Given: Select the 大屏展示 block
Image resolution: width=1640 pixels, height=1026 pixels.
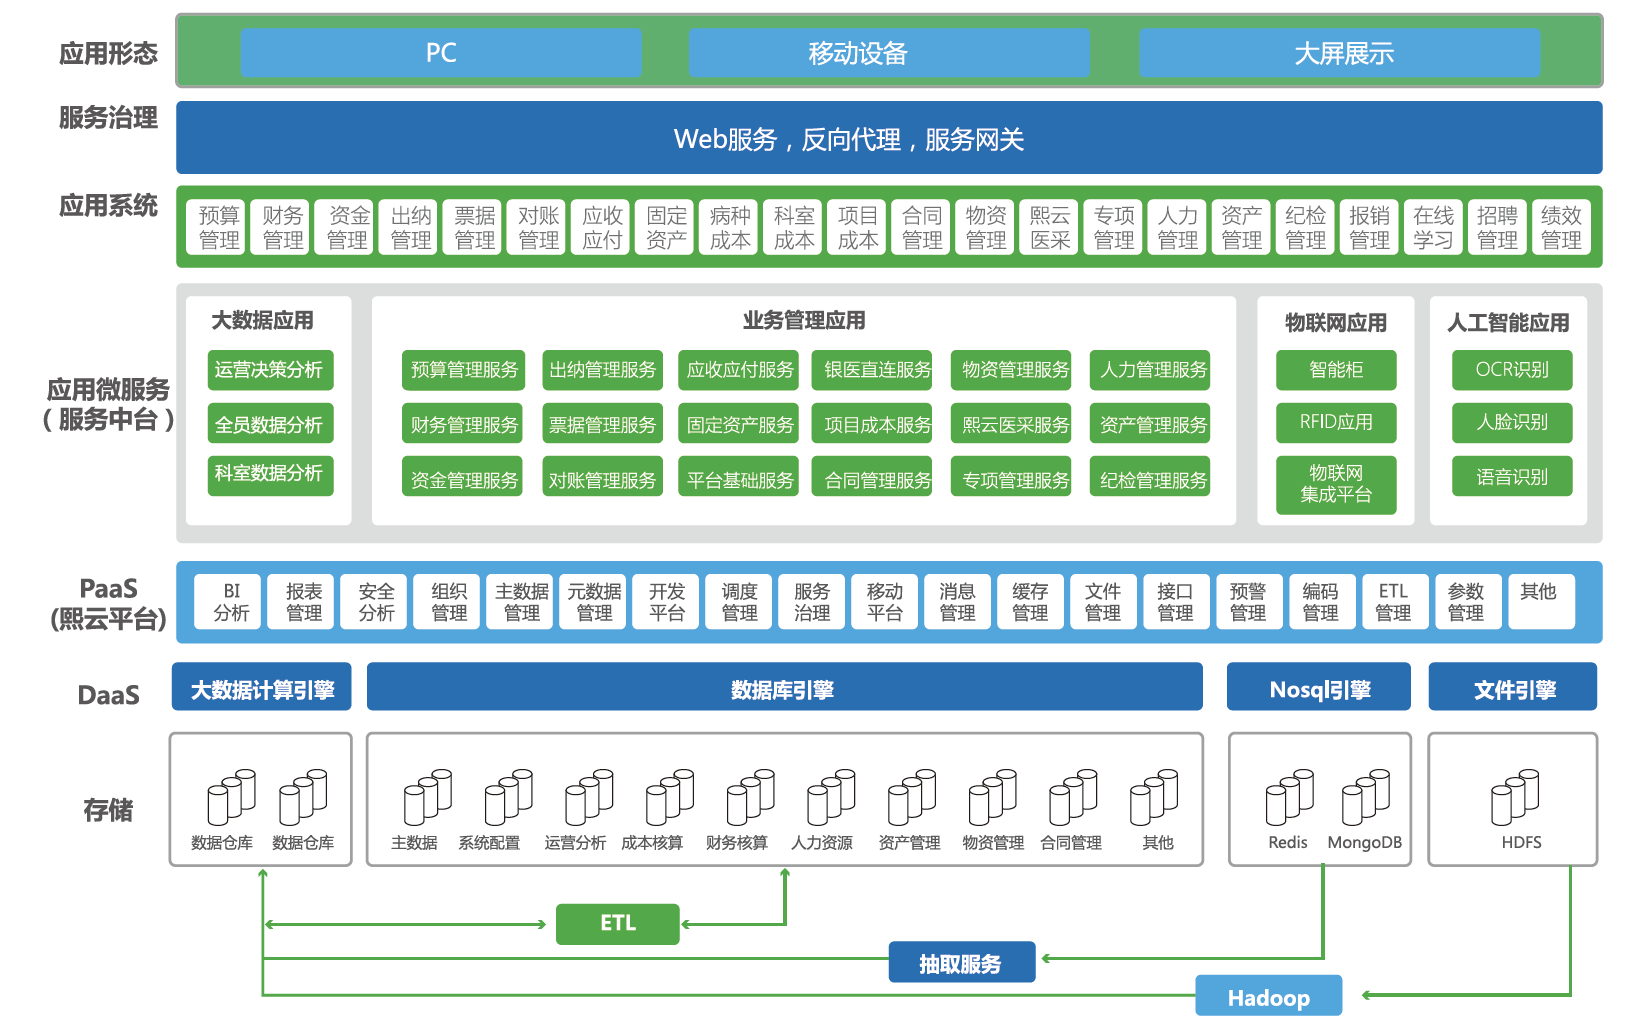Looking at the screenshot, I should coord(1340,53).
